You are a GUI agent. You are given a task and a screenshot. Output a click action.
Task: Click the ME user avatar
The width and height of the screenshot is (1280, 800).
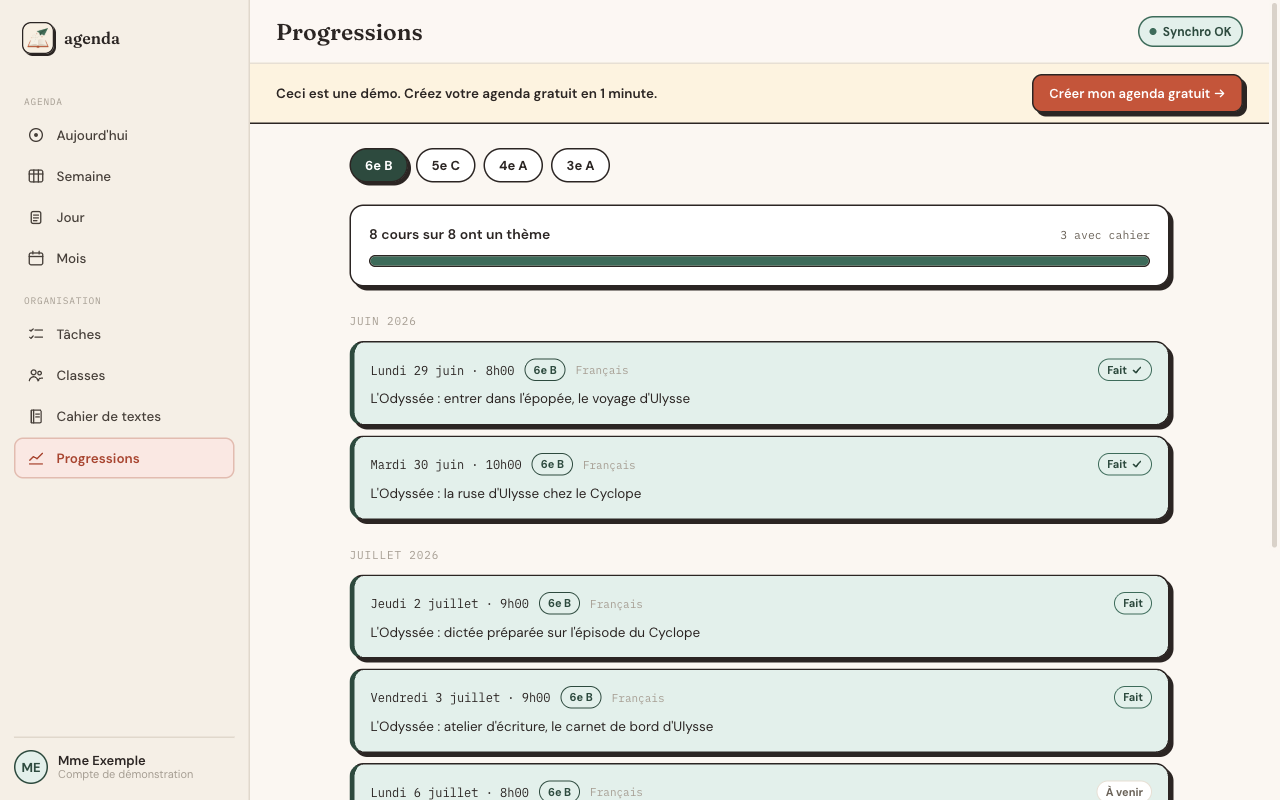pos(31,767)
